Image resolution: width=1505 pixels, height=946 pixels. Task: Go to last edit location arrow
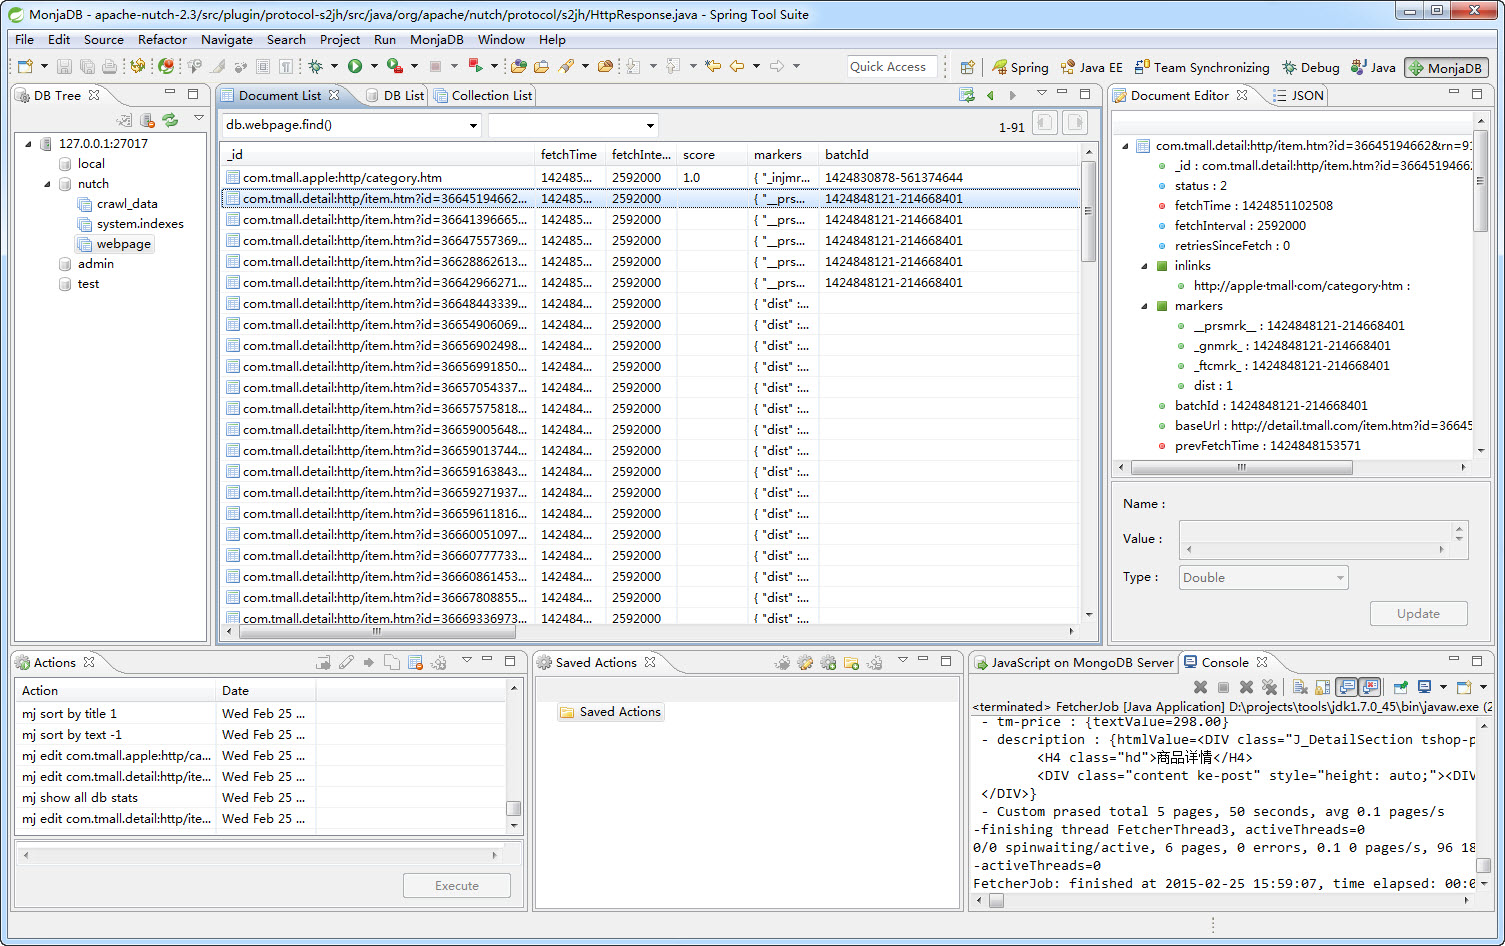coord(713,67)
